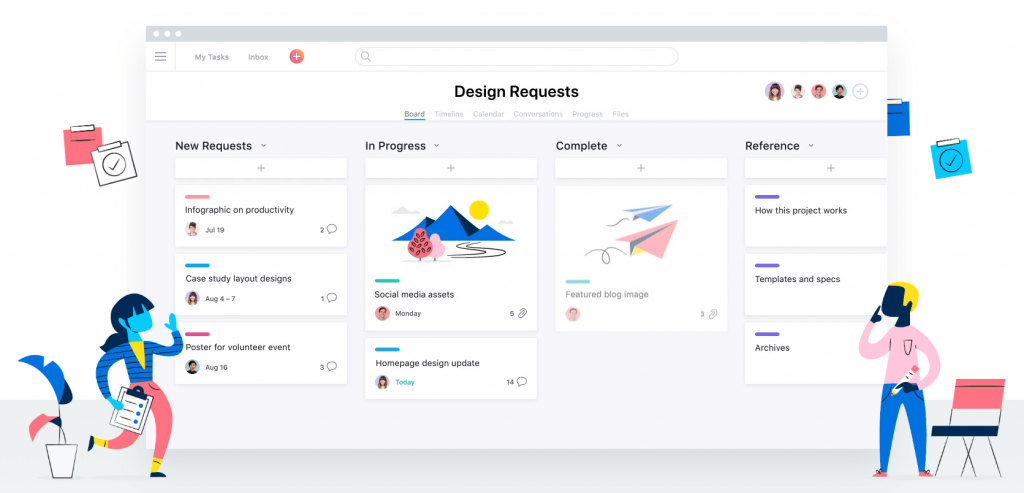This screenshot has width=1024, height=493.
Task: Open comments on Homepage design update card
Action: point(522,381)
